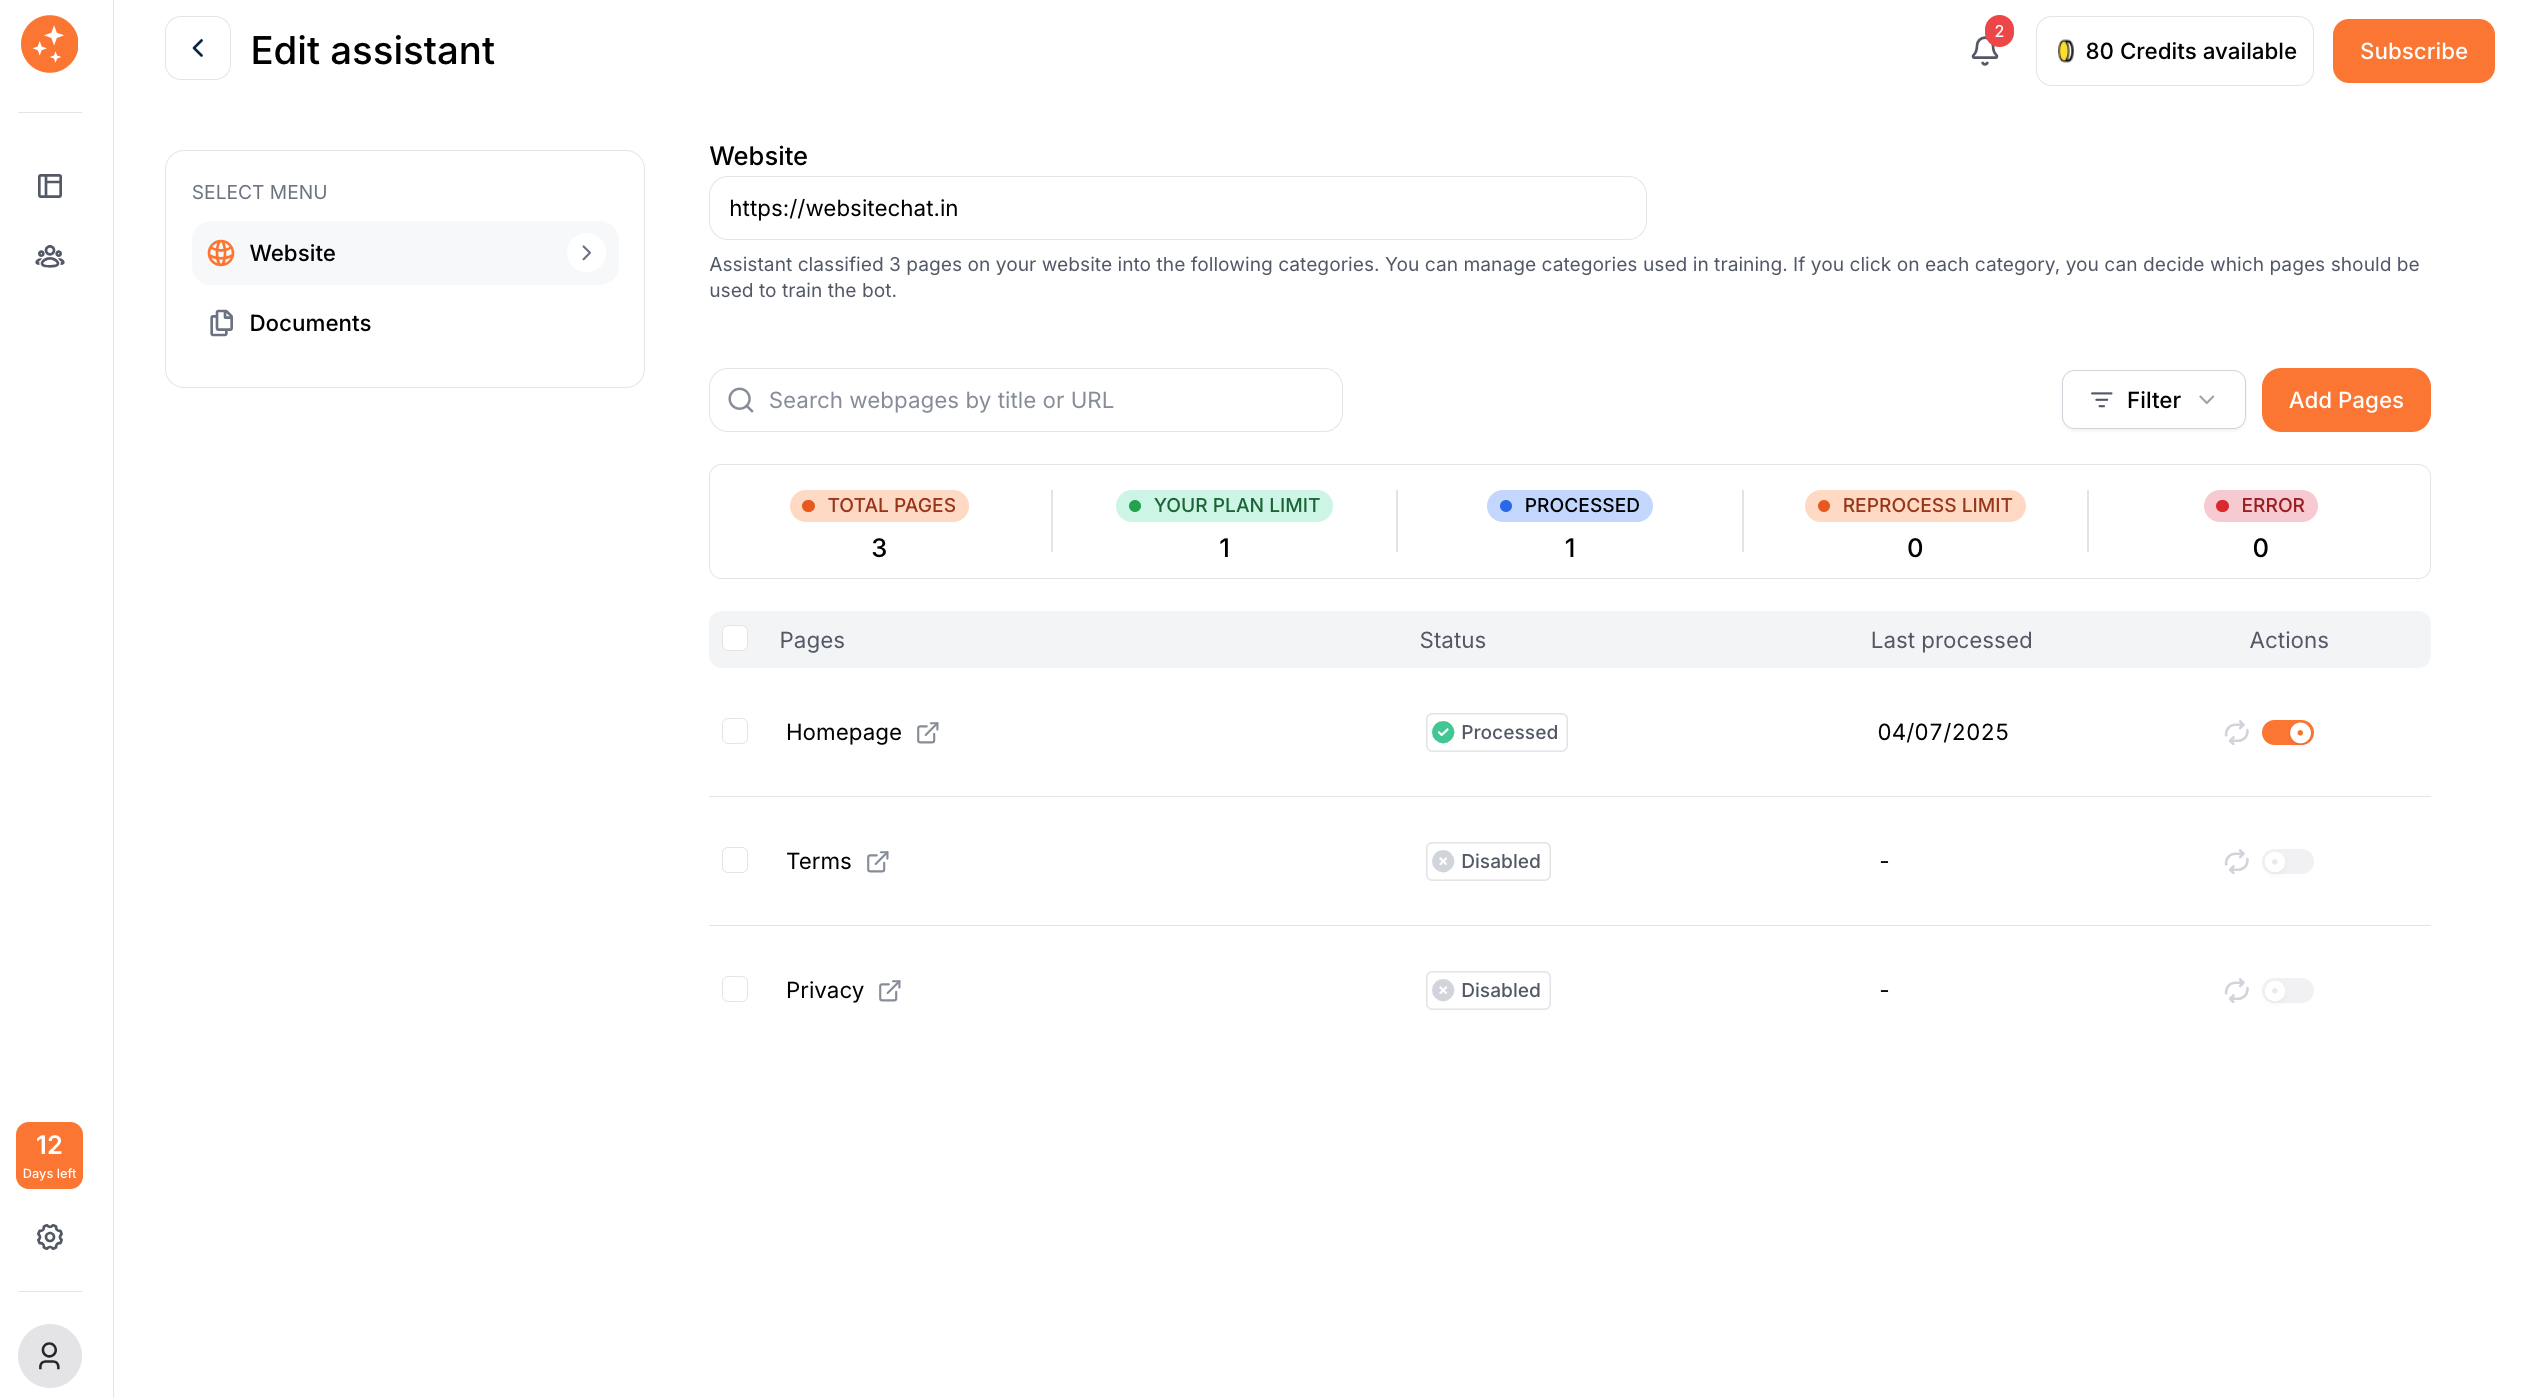Screen dimensions: 2532x1398
Task: Disable the Homepage training toggle
Action: click(x=2288, y=733)
